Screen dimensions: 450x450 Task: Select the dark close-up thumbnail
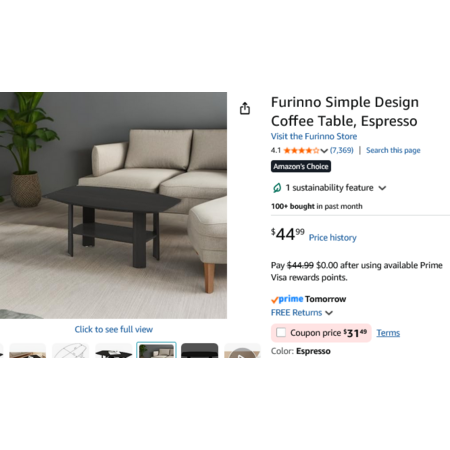(199, 351)
